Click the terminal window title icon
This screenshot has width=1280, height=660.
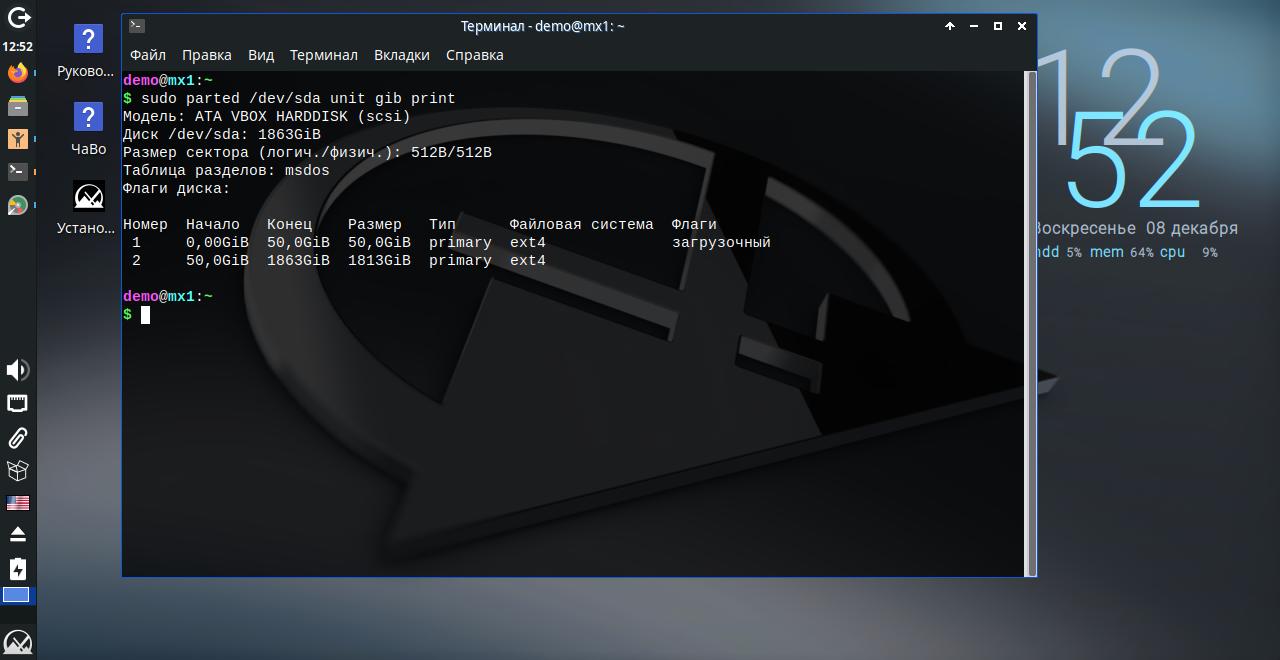(x=137, y=26)
